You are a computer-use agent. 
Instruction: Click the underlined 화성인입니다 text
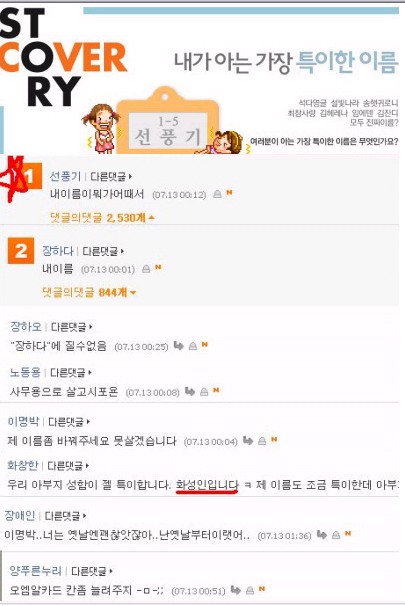tap(207, 485)
